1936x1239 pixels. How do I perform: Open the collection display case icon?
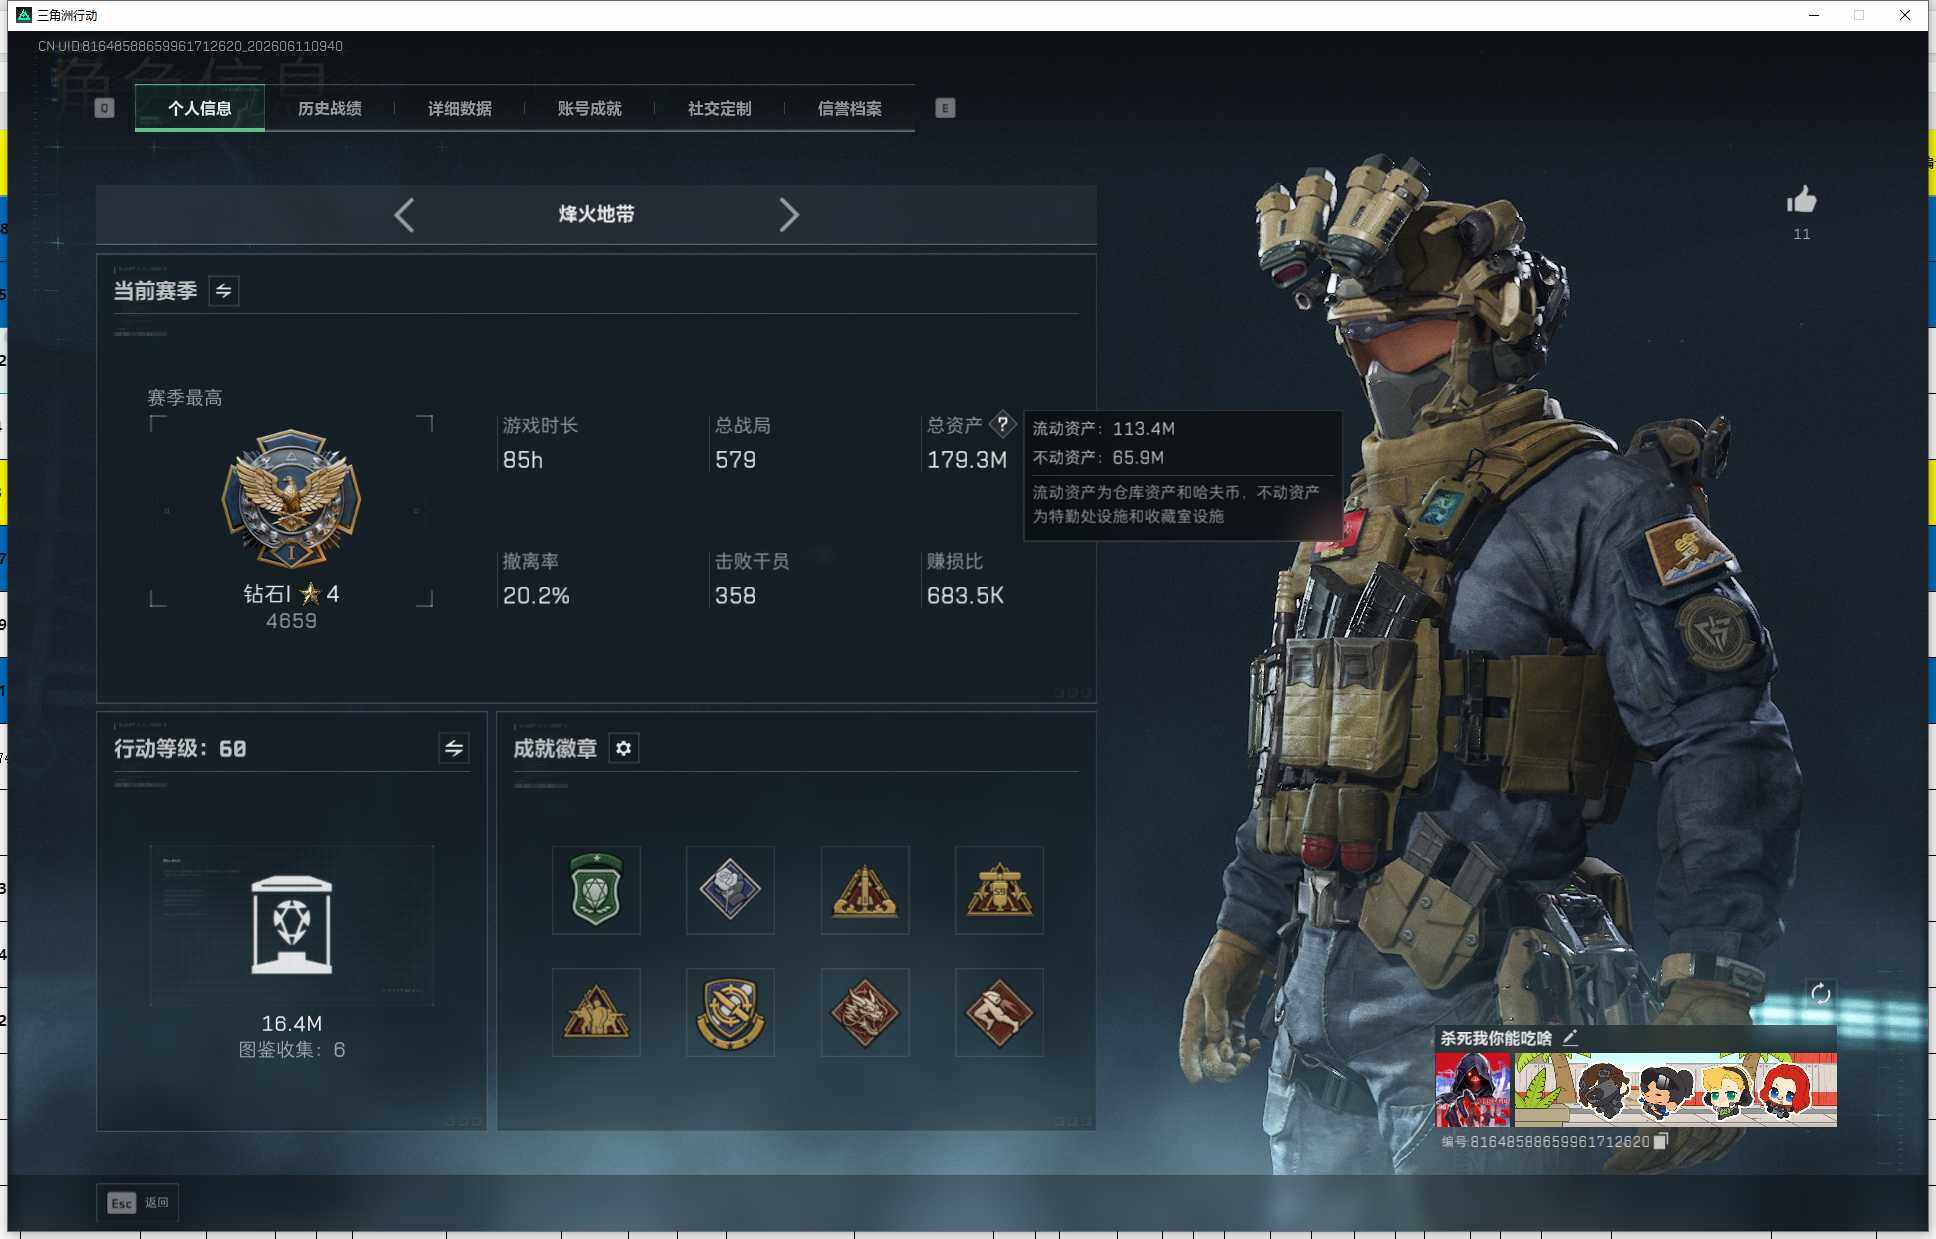click(x=291, y=924)
